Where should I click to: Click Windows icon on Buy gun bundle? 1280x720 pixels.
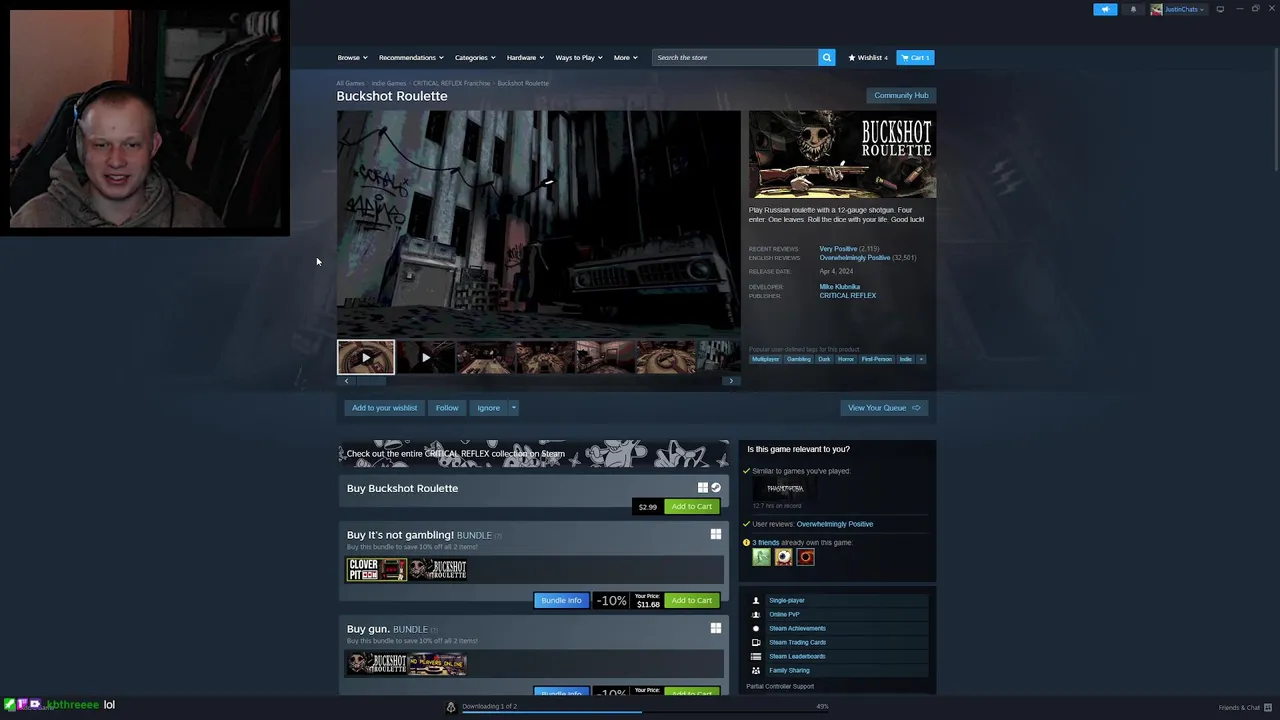point(716,628)
